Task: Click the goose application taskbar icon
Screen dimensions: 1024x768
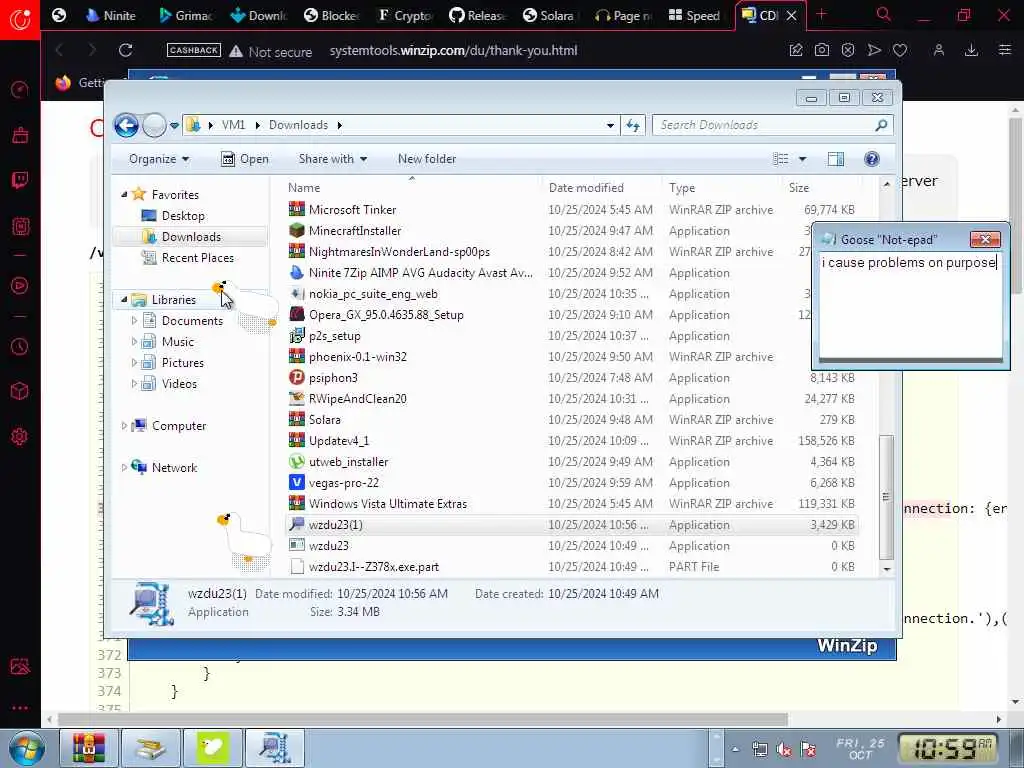Action: [213, 748]
